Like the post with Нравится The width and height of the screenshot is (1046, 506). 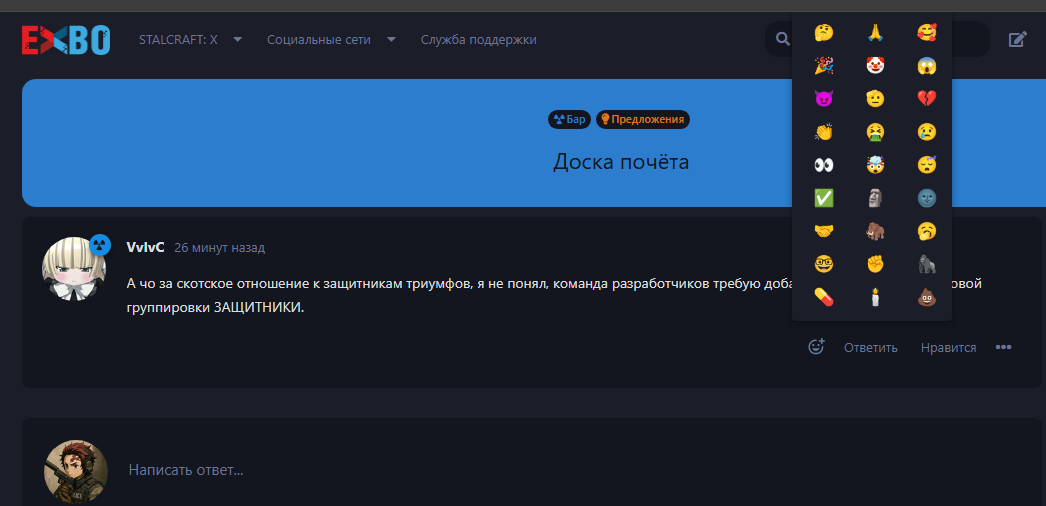point(948,347)
